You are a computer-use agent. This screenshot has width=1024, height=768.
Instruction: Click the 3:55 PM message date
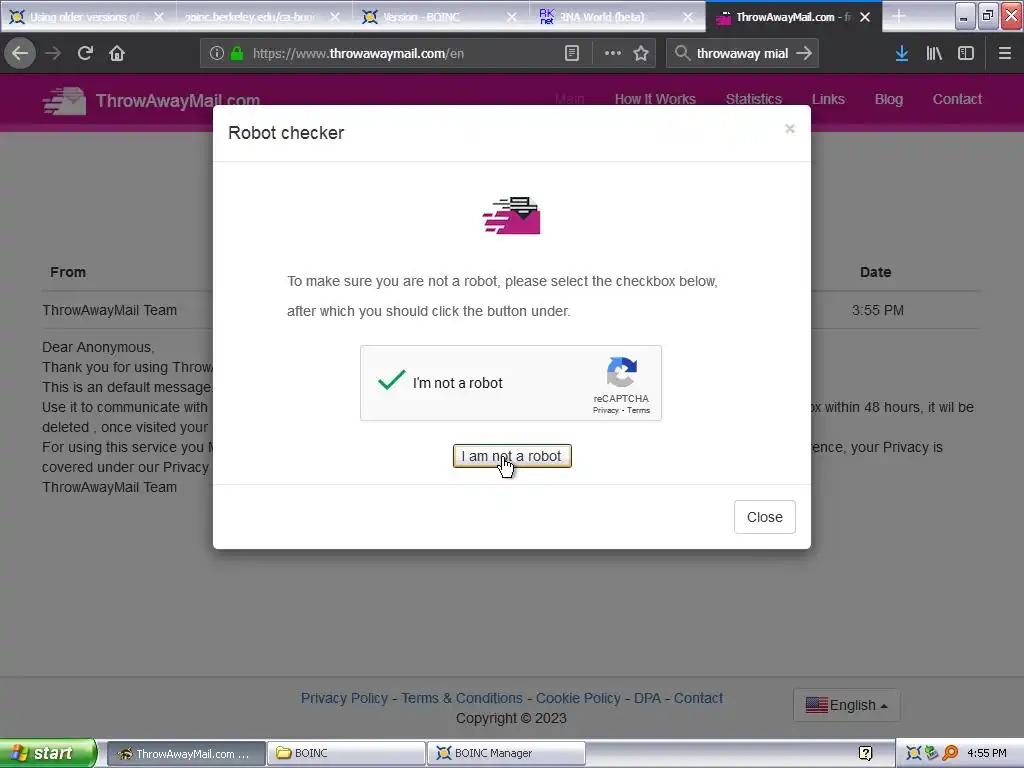[877, 310]
